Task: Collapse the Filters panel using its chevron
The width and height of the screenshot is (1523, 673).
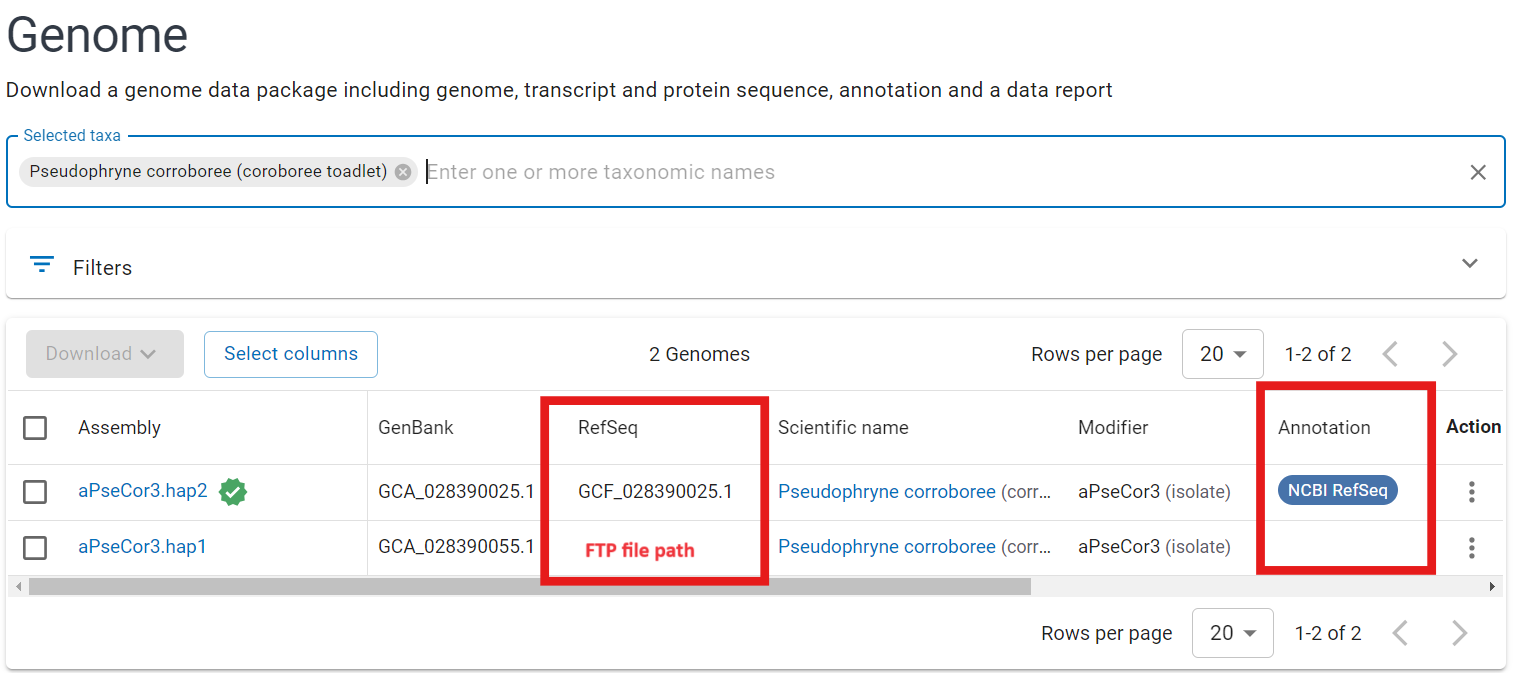Action: tap(1469, 262)
